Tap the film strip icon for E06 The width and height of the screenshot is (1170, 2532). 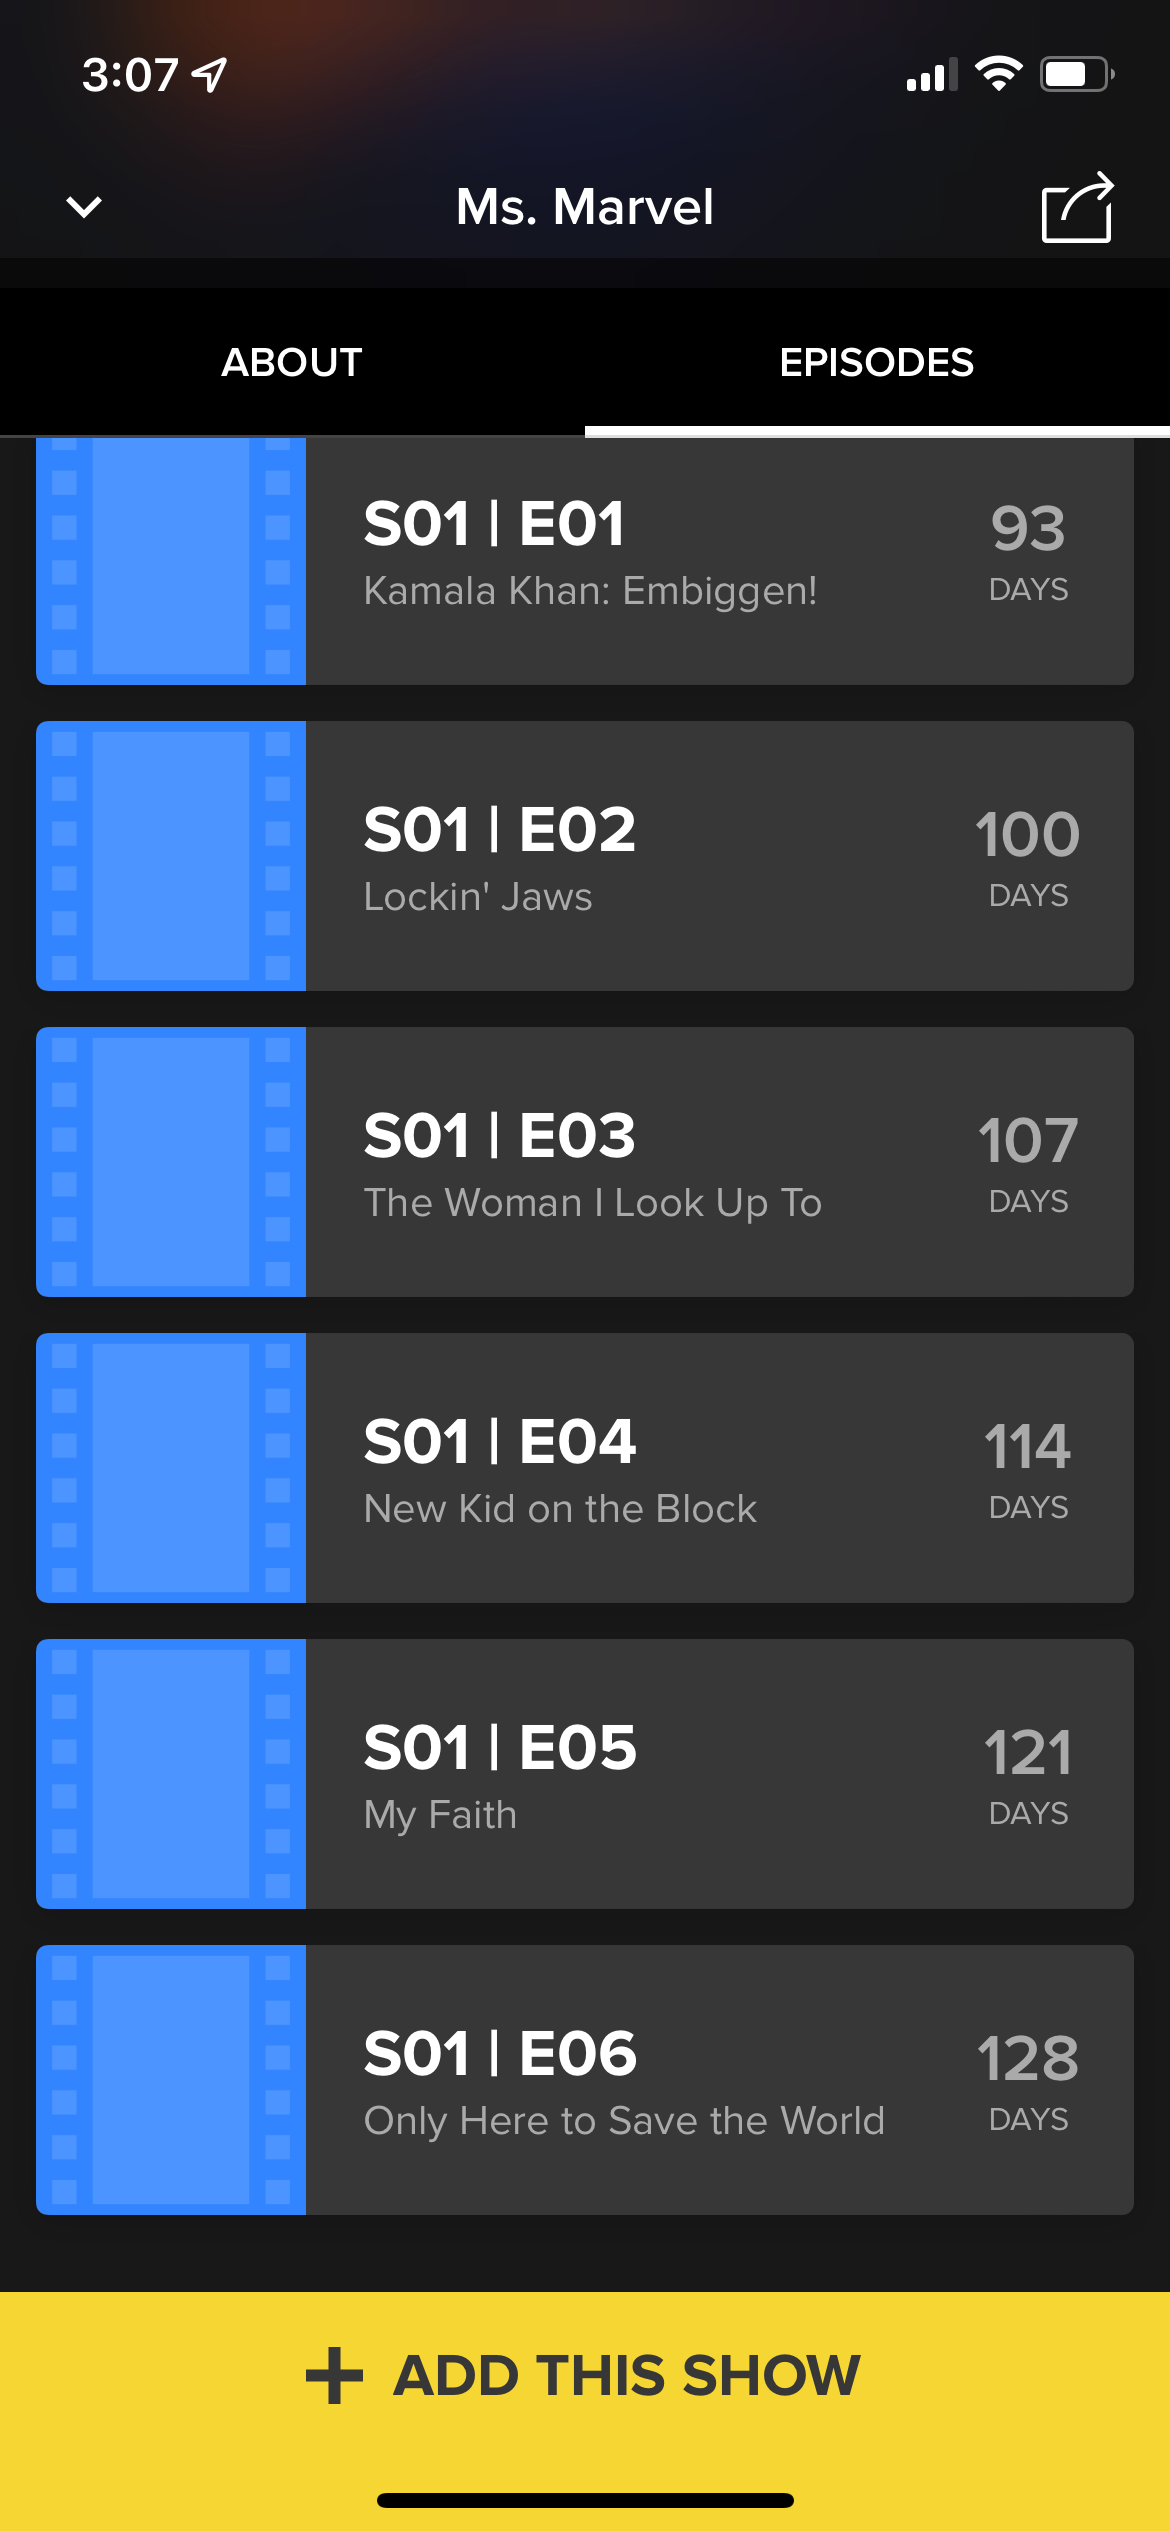click(x=171, y=2080)
